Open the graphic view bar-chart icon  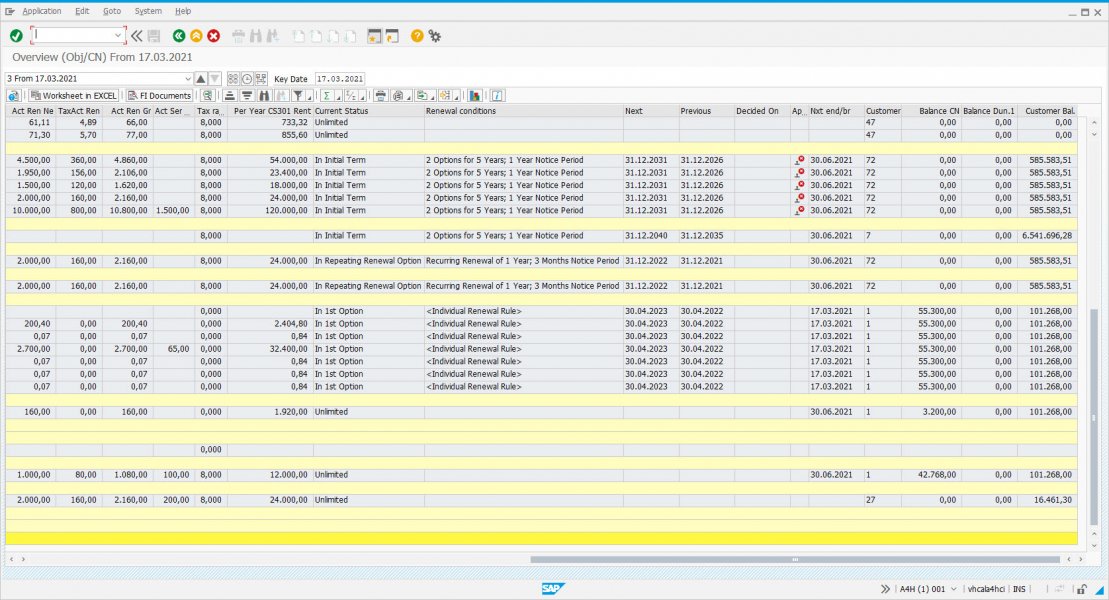(474, 95)
